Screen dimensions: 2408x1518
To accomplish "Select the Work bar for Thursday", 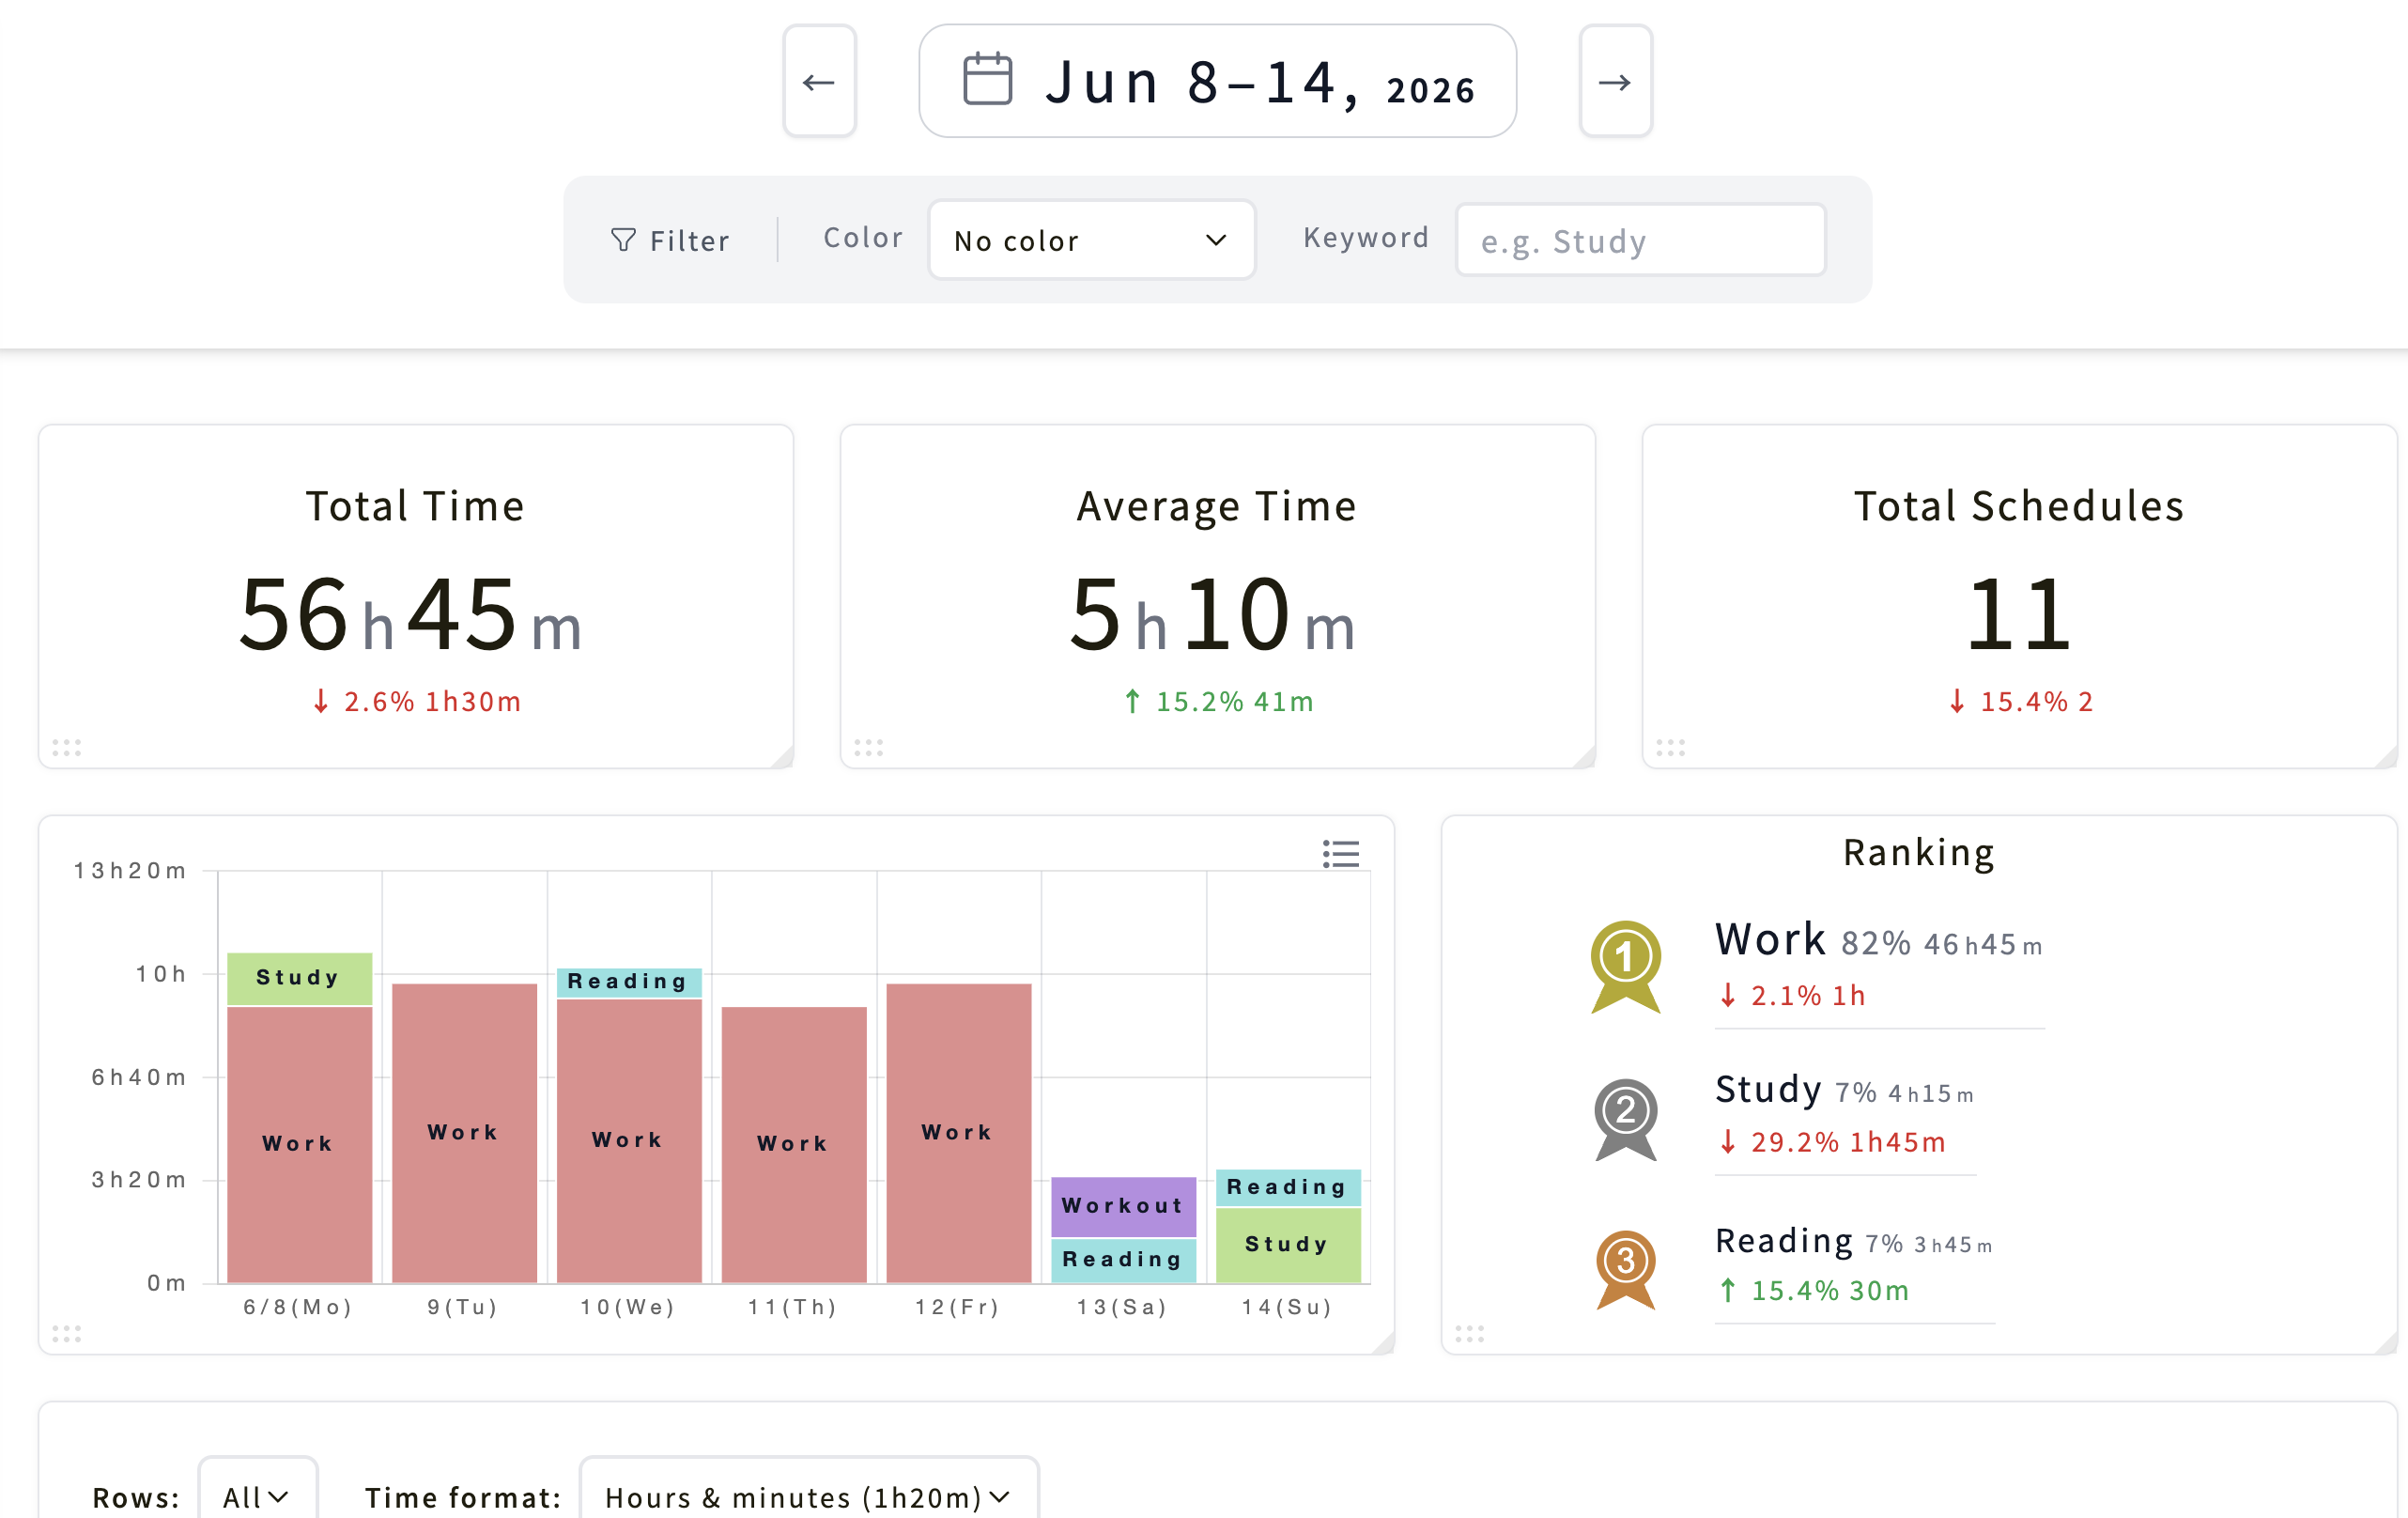I will (x=794, y=1144).
